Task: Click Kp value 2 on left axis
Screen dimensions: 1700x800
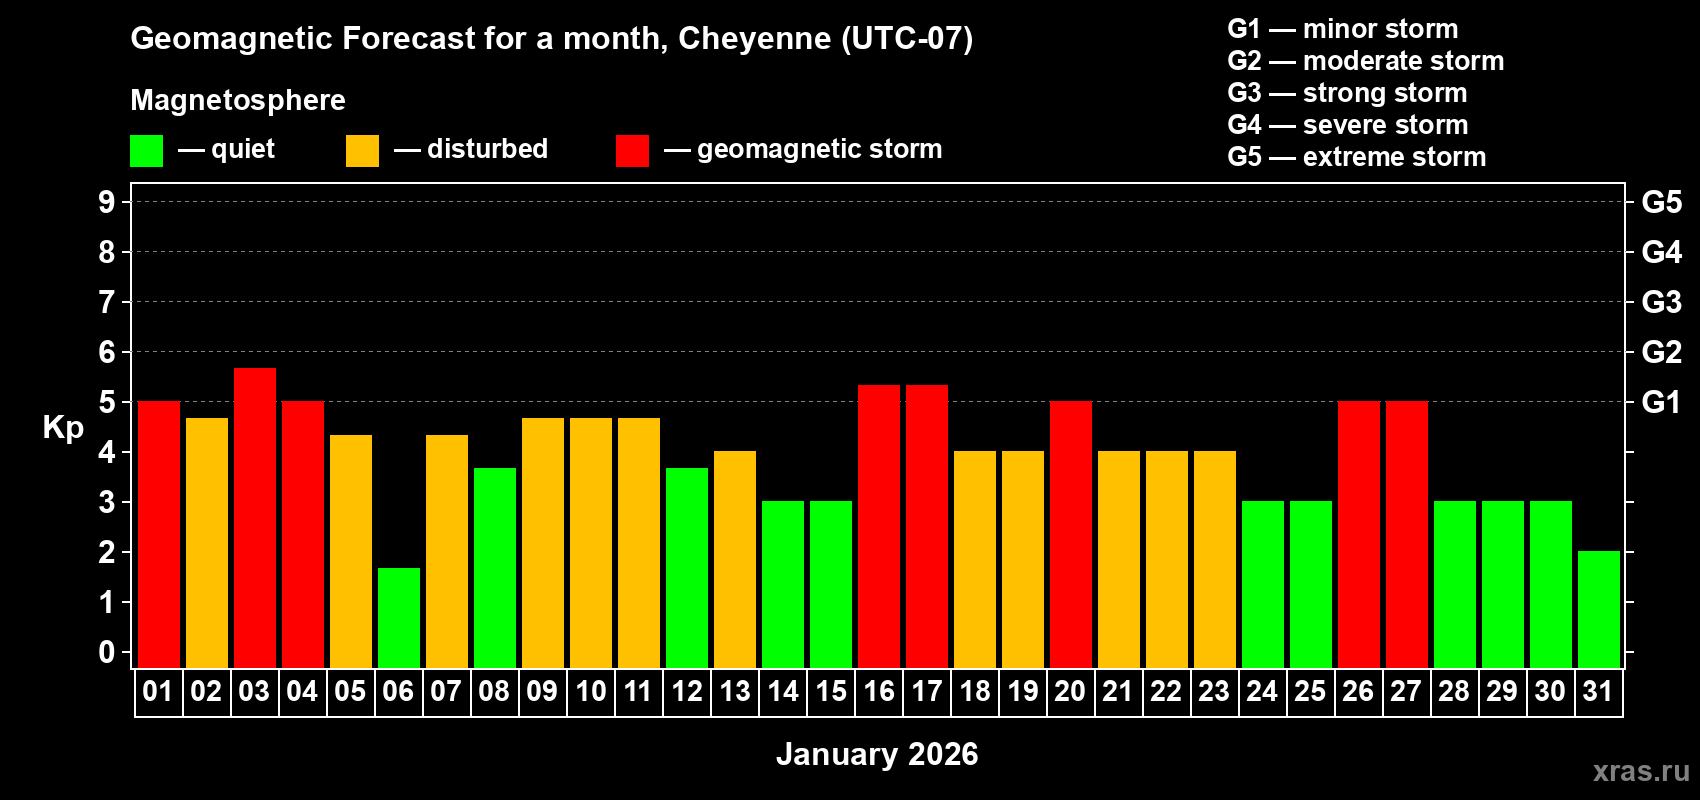Action: point(107,552)
